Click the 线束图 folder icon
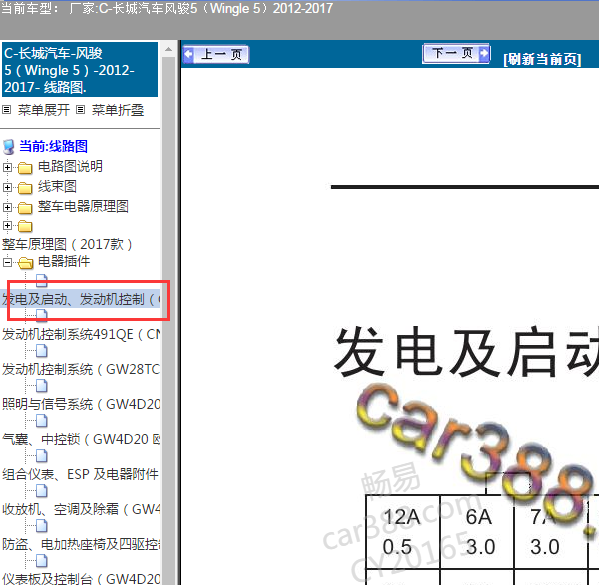599x585 pixels. click(x=25, y=188)
